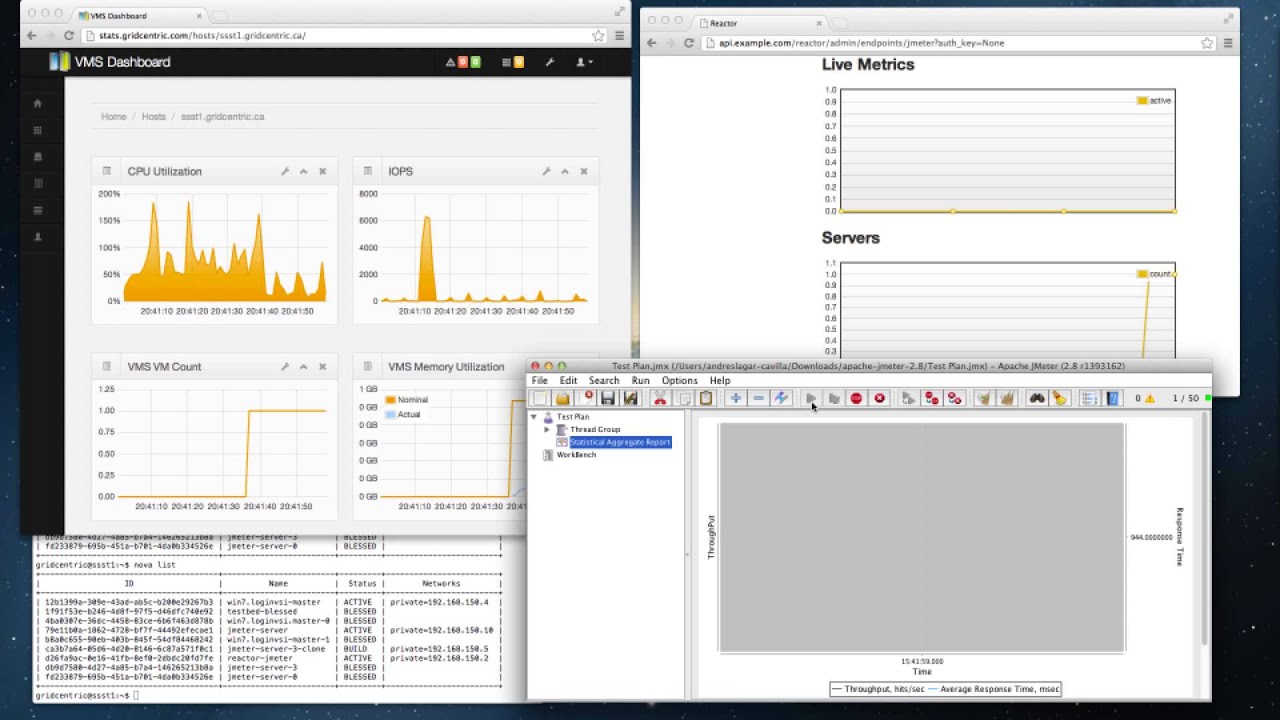Close the VMS VM Count widget with its X
The width and height of the screenshot is (1280, 720).
[322, 367]
